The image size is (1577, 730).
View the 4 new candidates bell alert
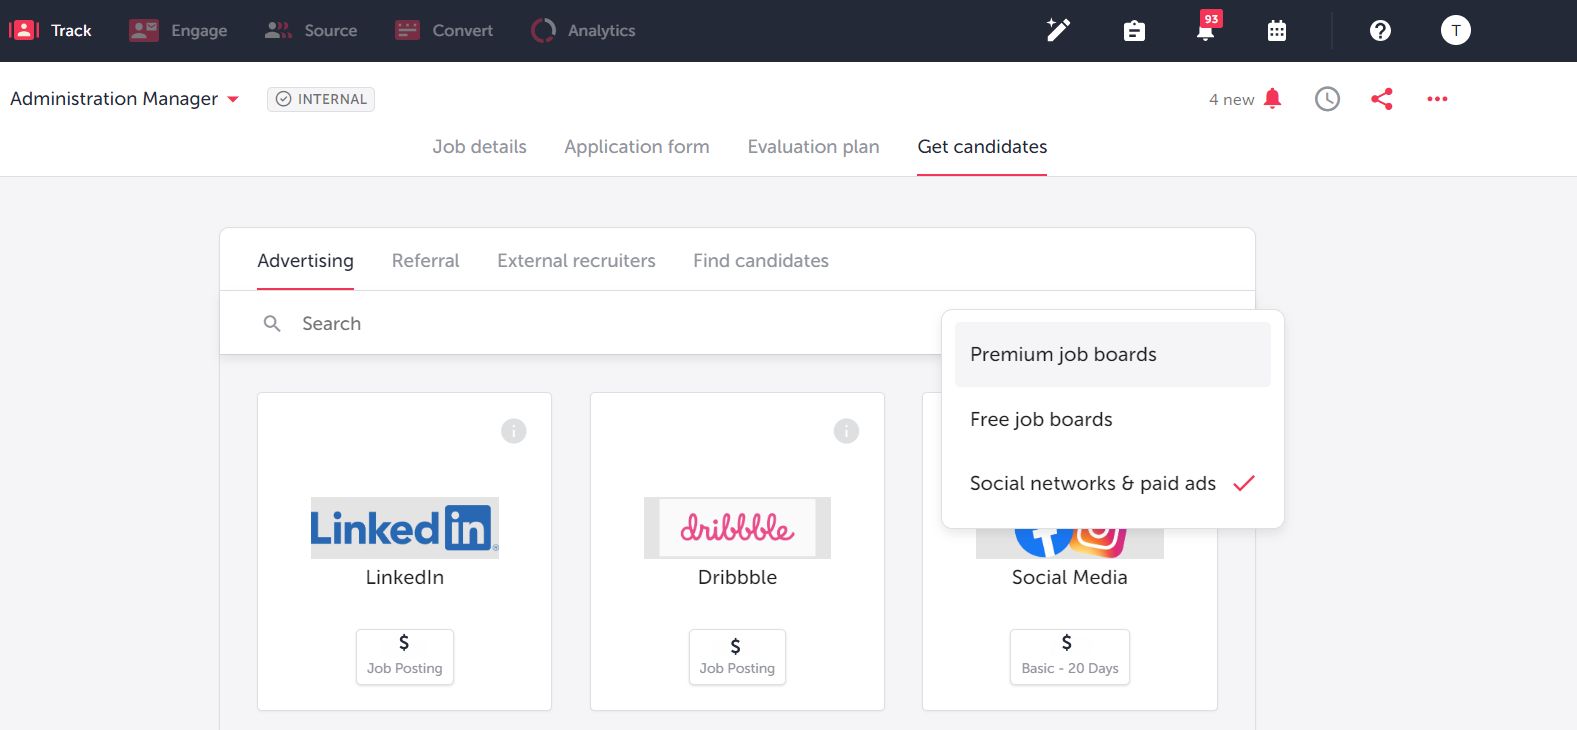(1242, 99)
